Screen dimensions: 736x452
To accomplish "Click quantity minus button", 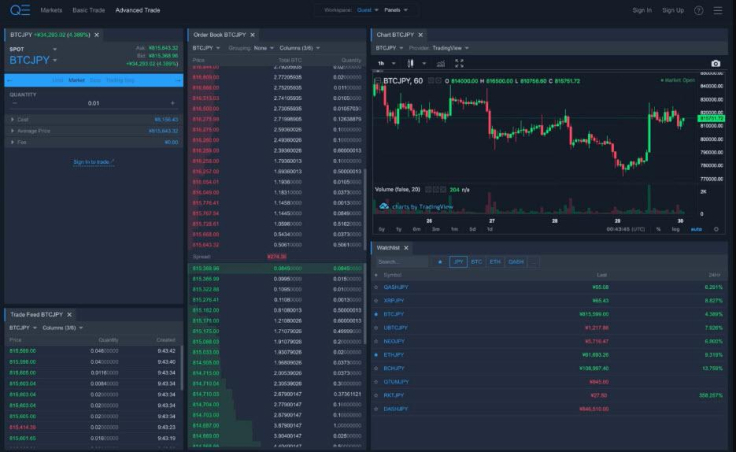I will point(15,103).
